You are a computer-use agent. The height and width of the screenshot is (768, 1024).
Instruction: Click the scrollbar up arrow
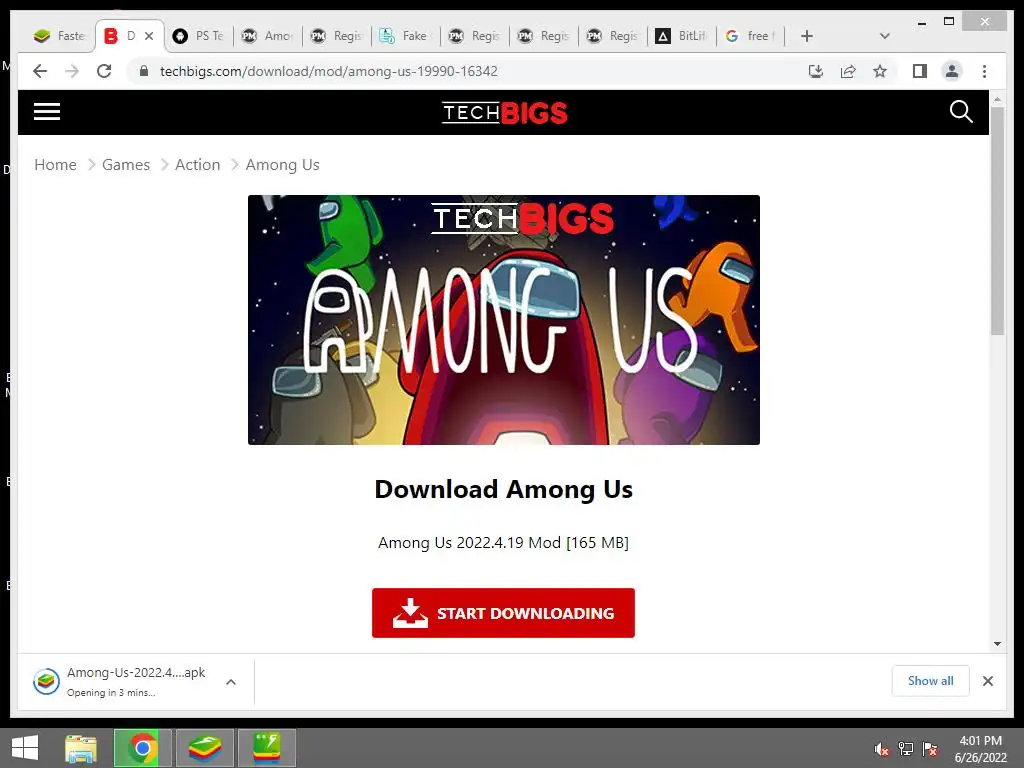997,99
